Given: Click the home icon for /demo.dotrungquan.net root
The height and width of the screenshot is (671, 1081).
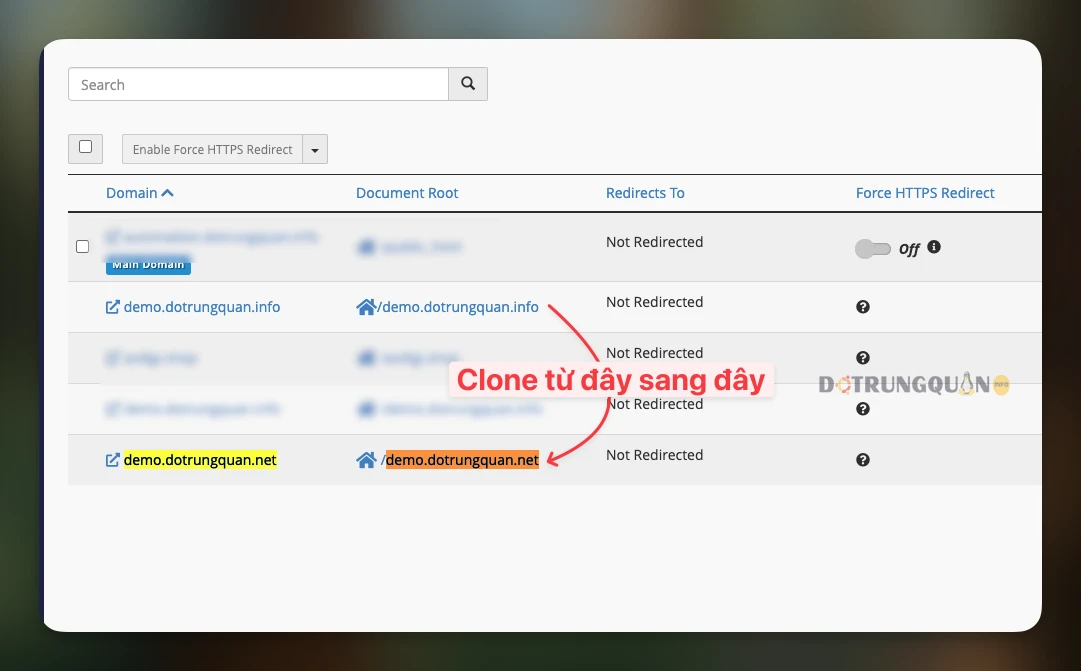Looking at the screenshot, I should pyautogui.click(x=365, y=461).
